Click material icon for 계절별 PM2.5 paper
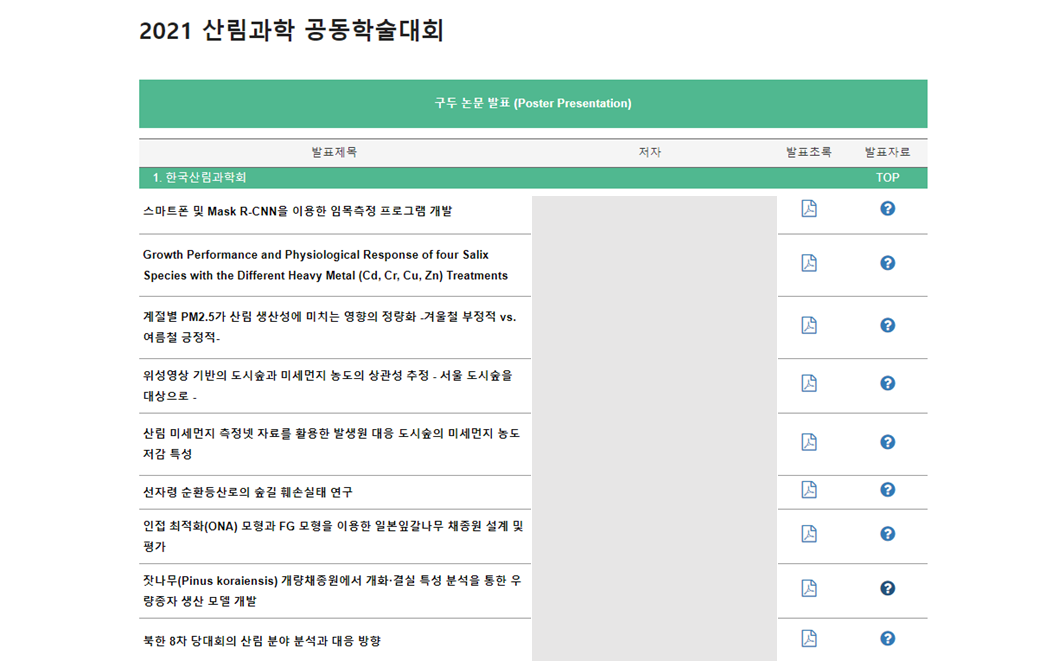This screenshot has width=1046, height=662. coord(887,325)
